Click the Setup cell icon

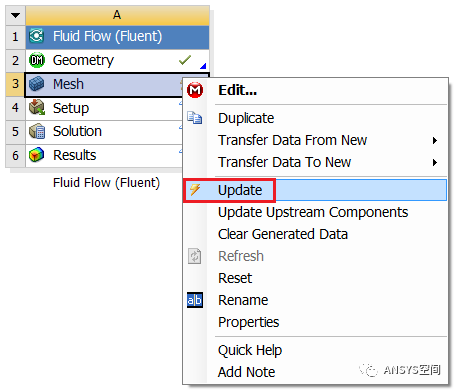pos(37,108)
